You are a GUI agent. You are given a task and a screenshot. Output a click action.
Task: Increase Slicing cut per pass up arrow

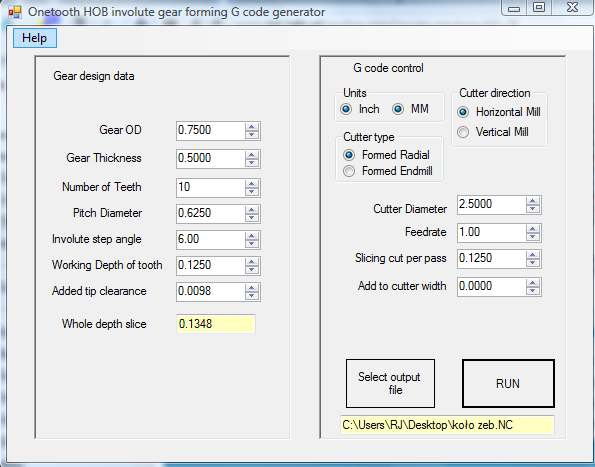[533, 255]
